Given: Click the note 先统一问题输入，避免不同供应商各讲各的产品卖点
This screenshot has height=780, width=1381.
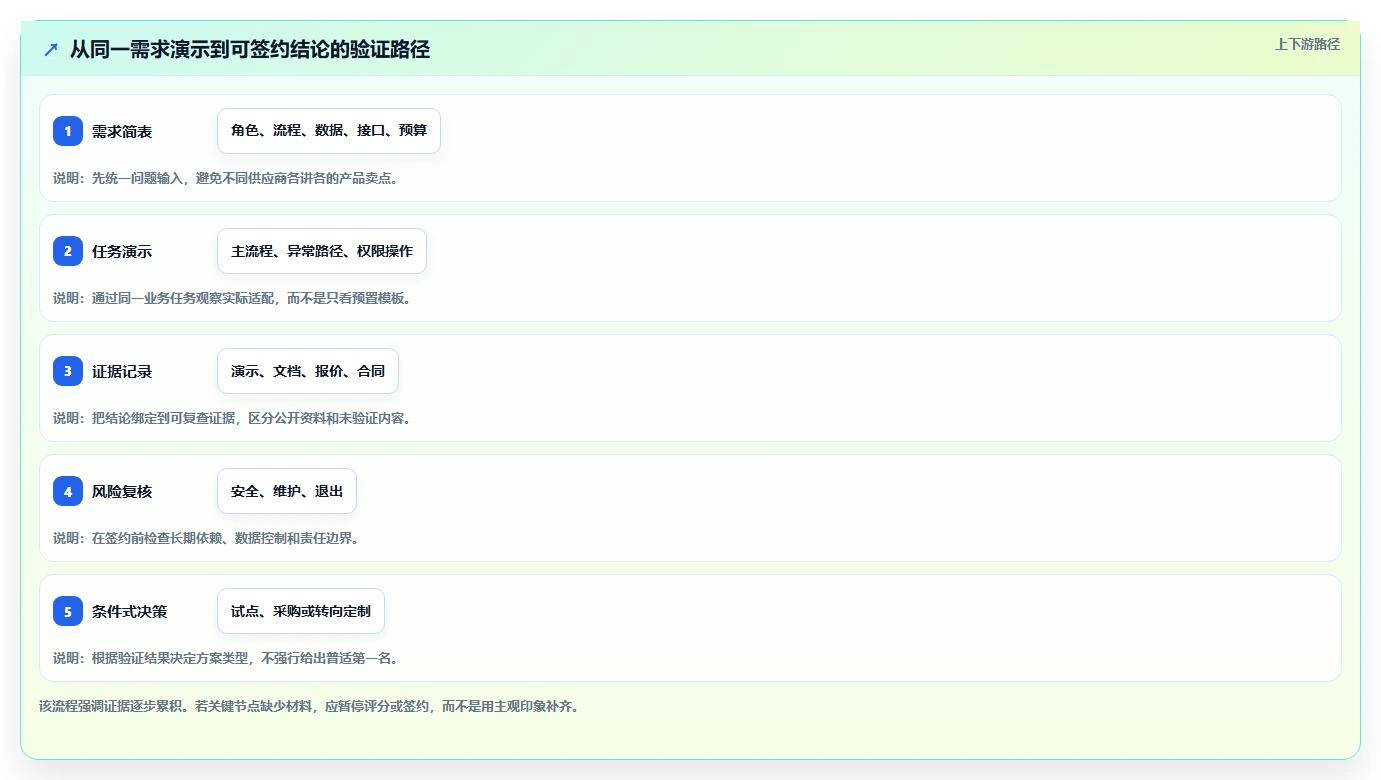Looking at the screenshot, I should (x=245, y=178).
